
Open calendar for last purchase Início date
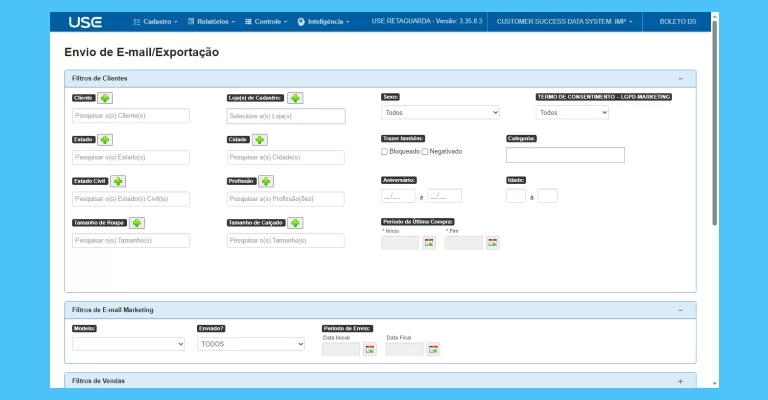429,242
